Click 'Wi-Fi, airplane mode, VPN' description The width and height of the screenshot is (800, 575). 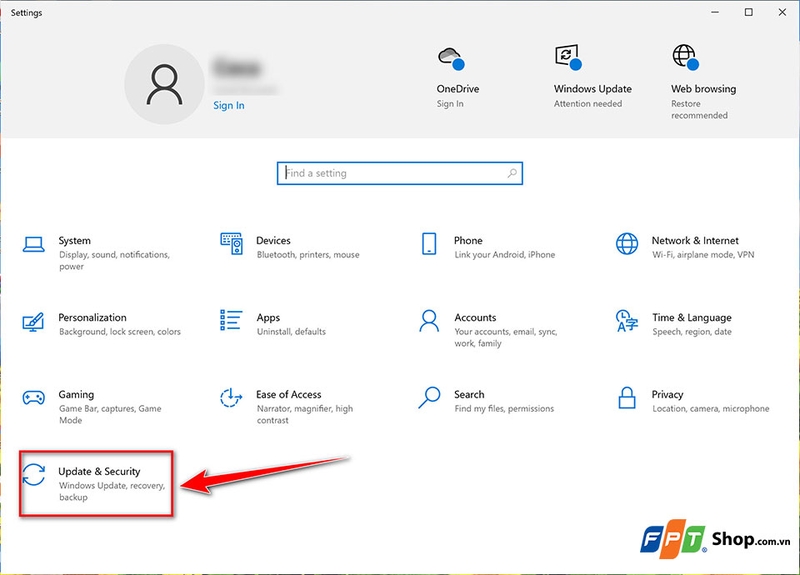[x=703, y=255]
